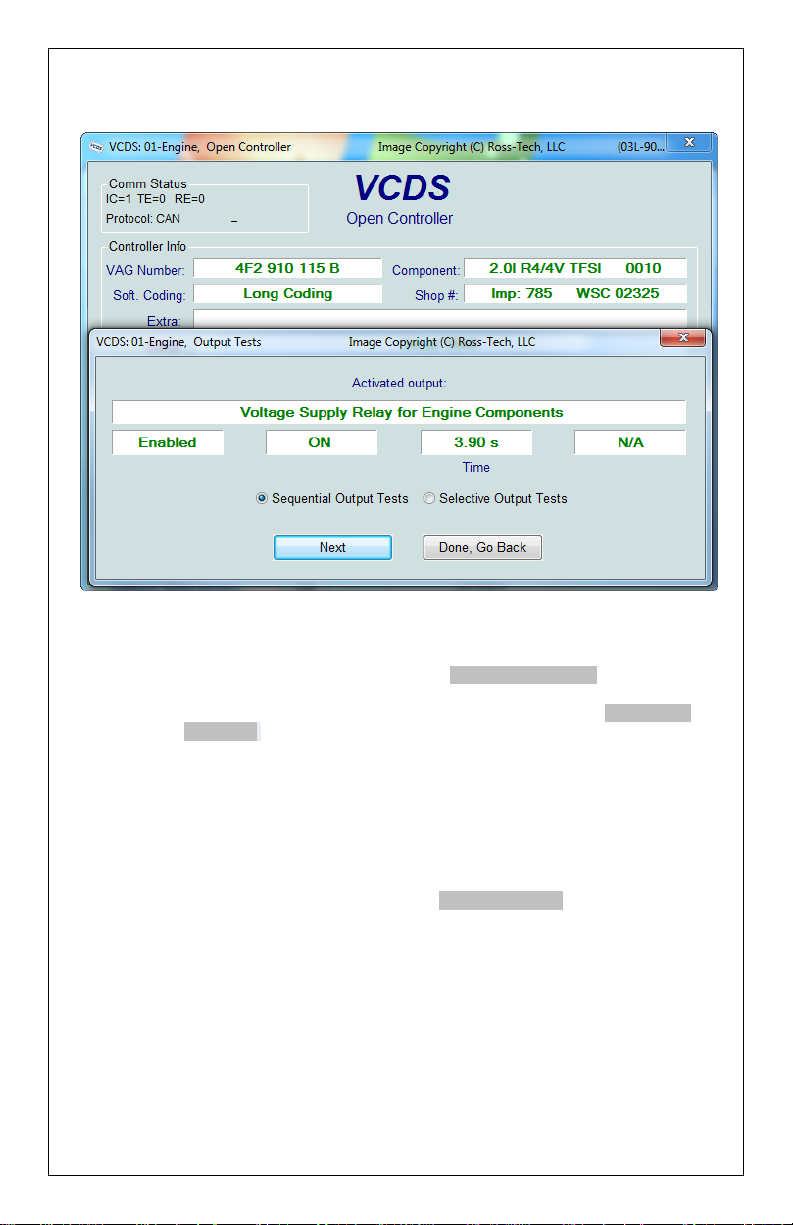Close the Open Controller background window
The height and width of the screenshot is (1225, 793).
coord(689,144)
